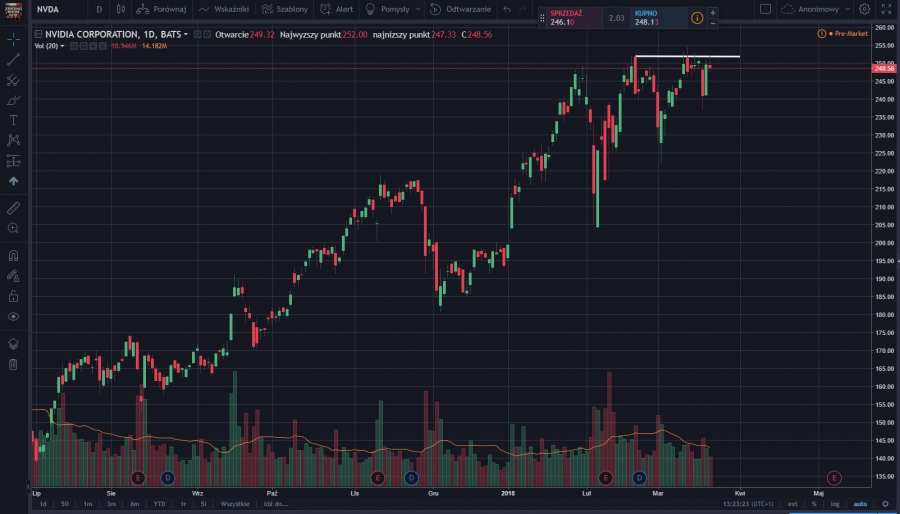Open the Anonimowy layout dropdown
Screen dimensions: 900x514
click(815, 9)
